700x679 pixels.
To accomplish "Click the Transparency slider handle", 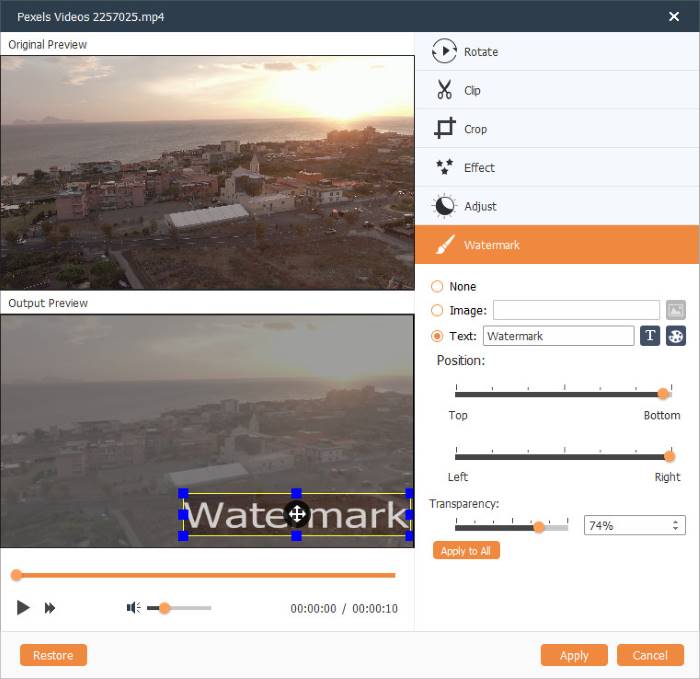I will click(x=539, y=527).
